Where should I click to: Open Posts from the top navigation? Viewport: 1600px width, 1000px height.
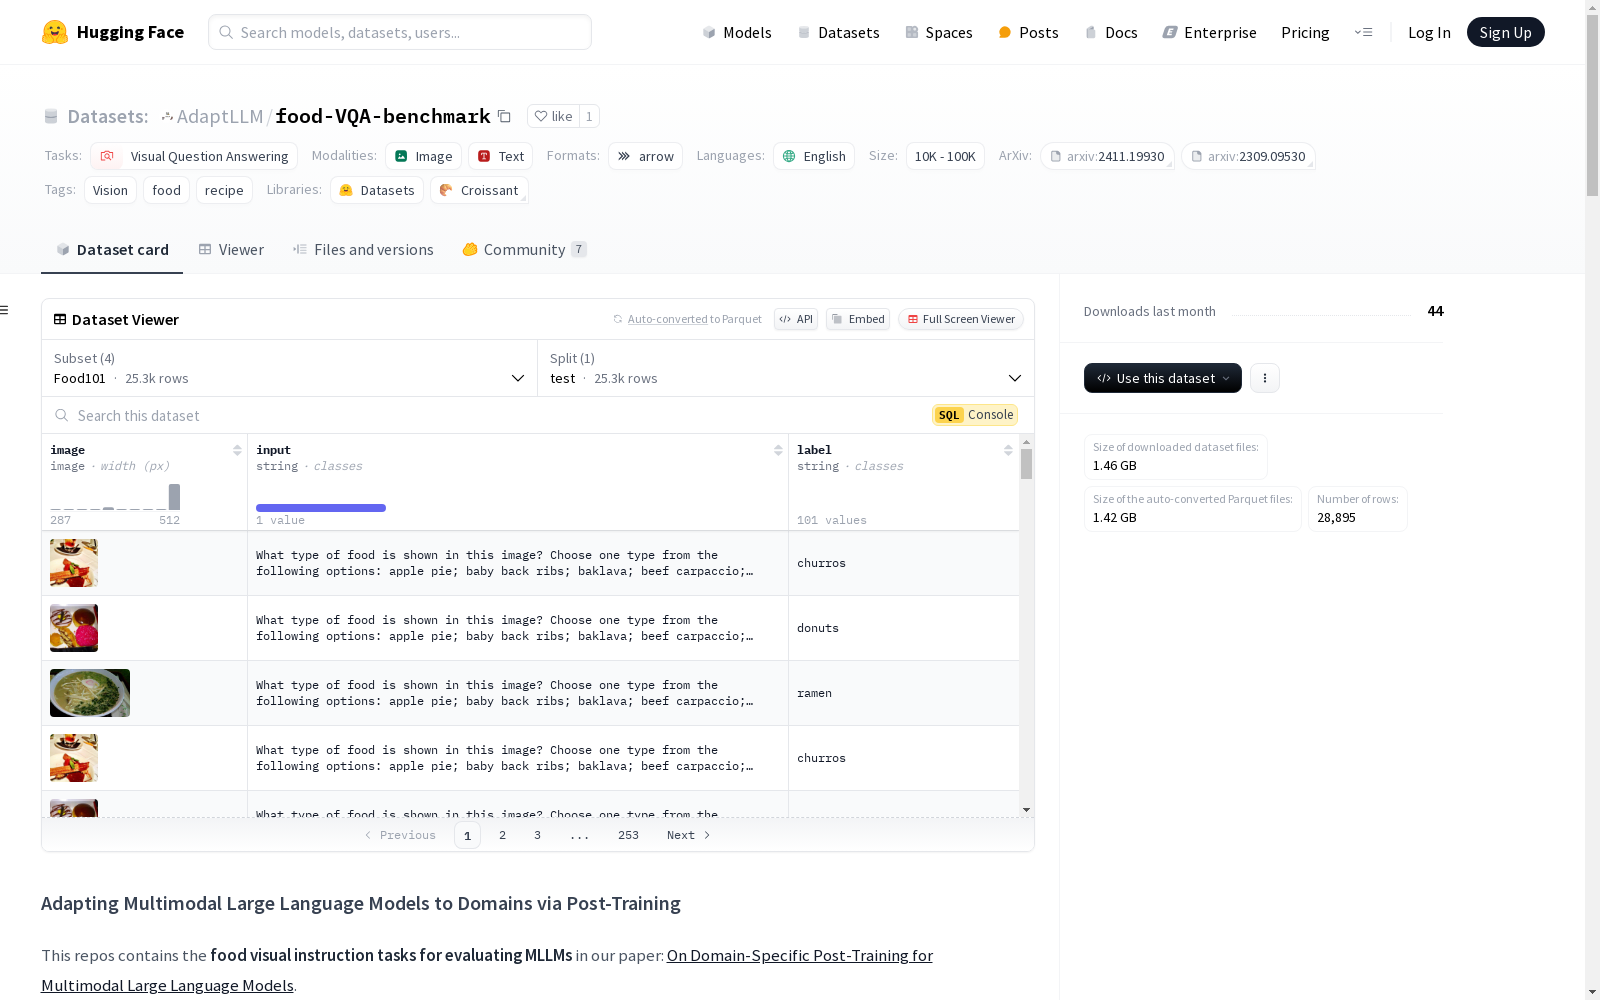(x=1028, y=32)
